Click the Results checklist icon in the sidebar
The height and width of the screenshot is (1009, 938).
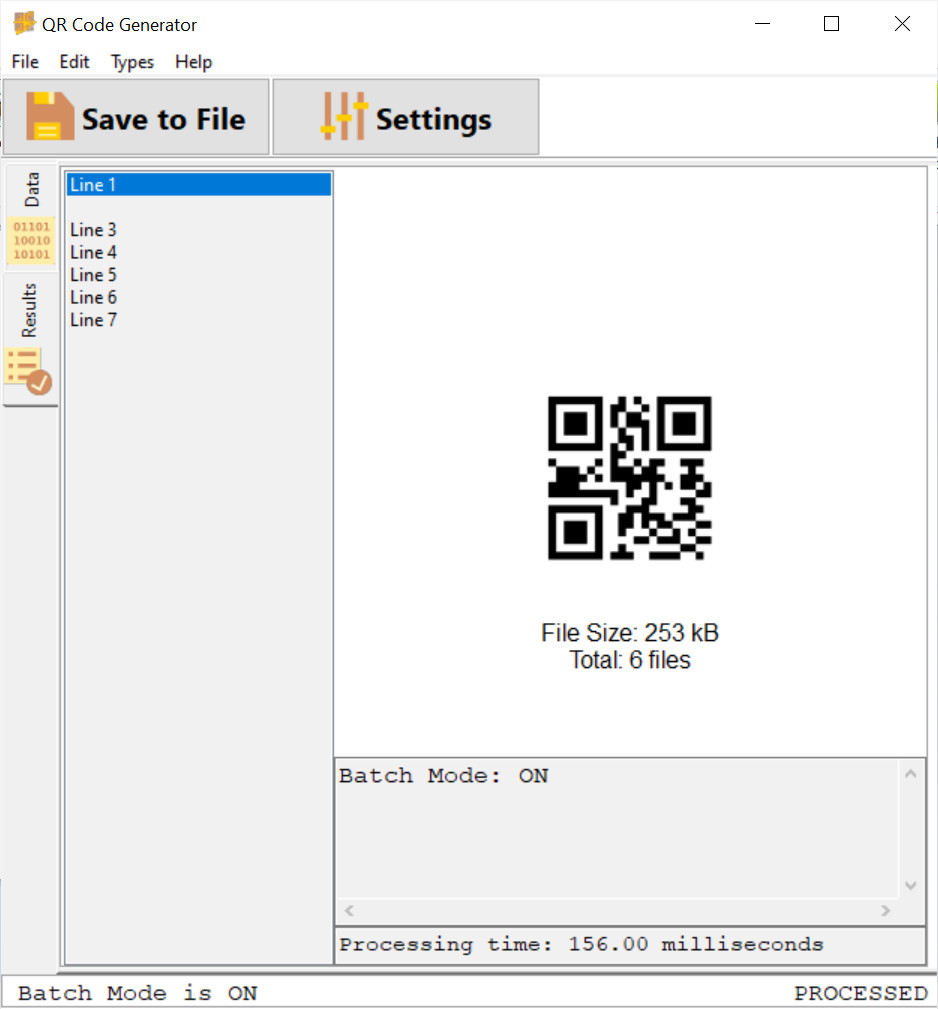29,371
